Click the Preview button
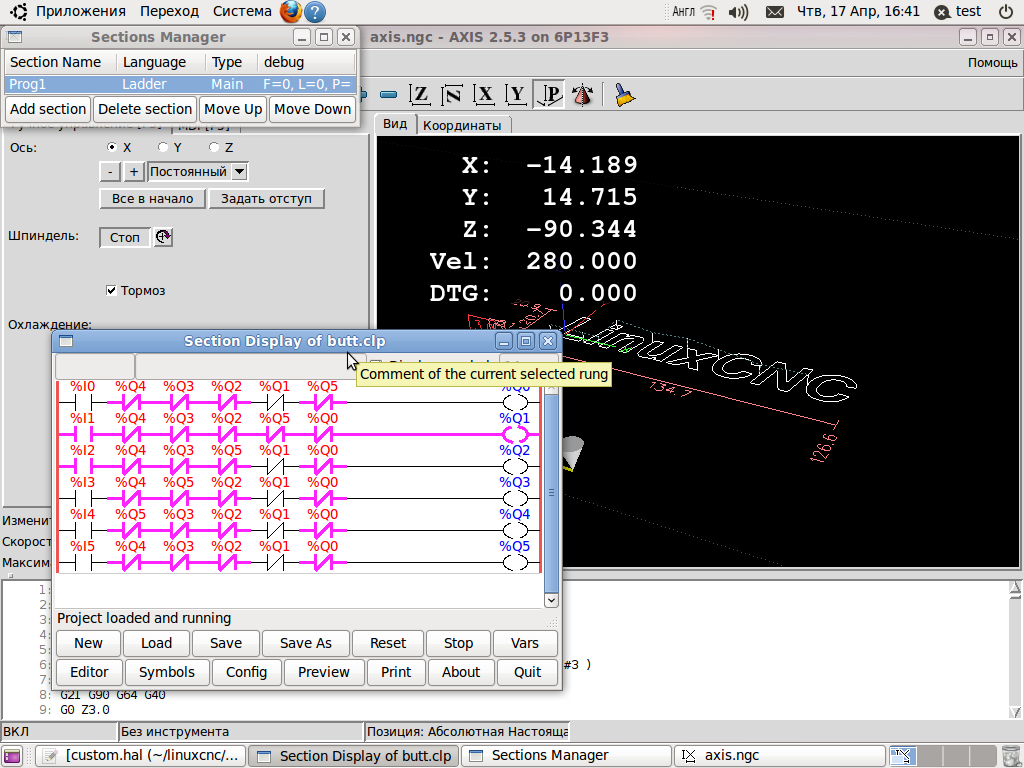This screenshot has width=1024, height=768. click(x=324, y=672)
